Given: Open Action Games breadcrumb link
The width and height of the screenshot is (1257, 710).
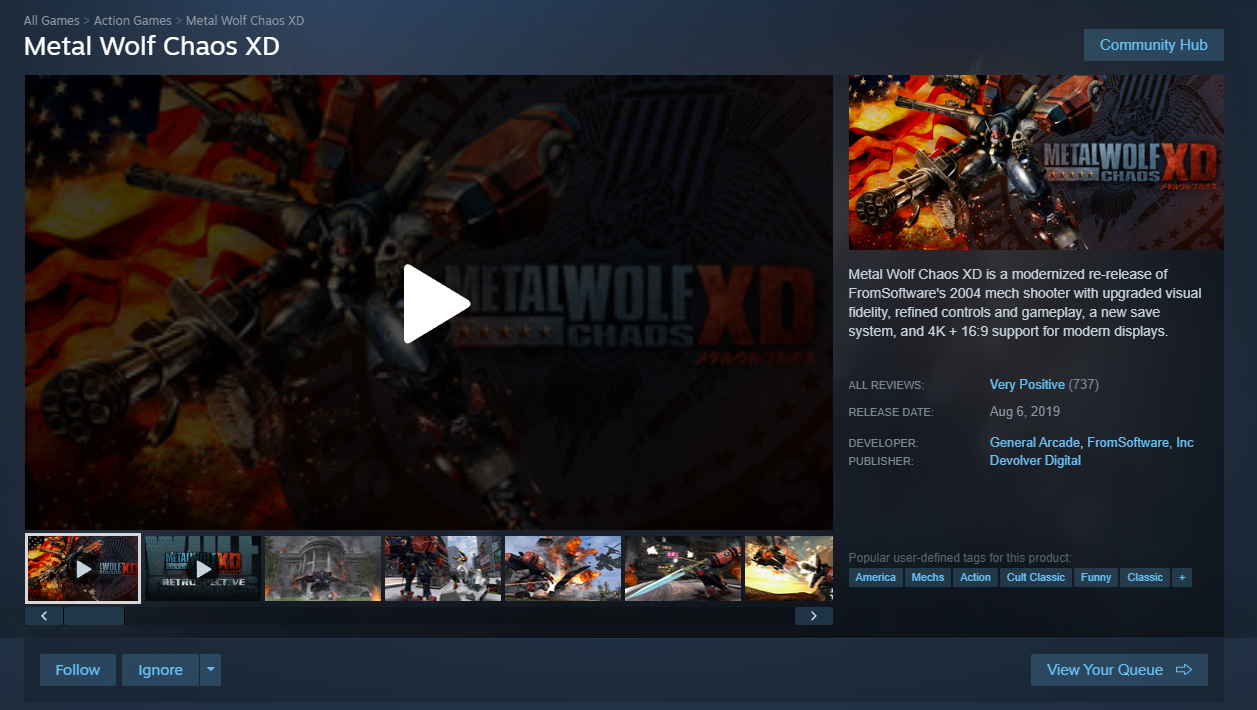Looking at the screenshot, I should click(x=132, y=21).
